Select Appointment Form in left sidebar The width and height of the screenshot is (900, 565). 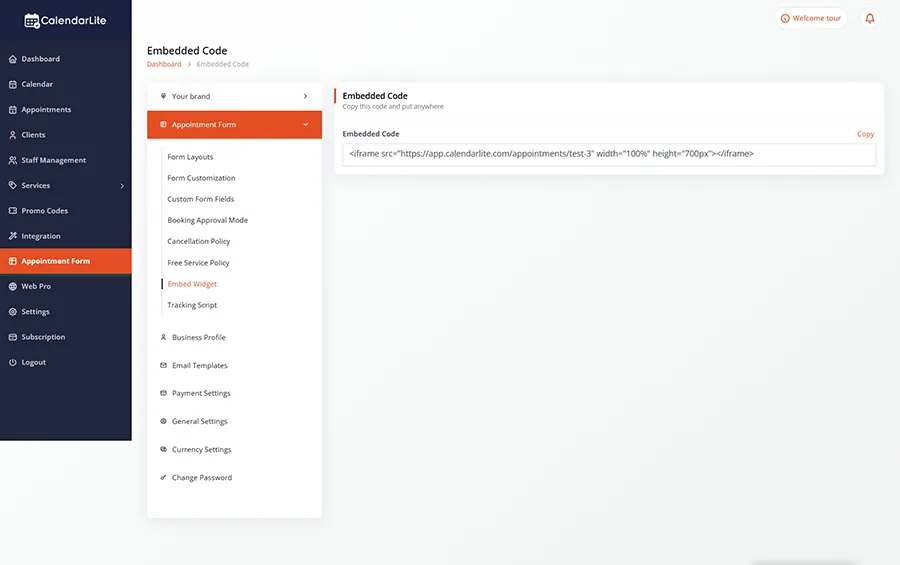click(x=65, y=261)
